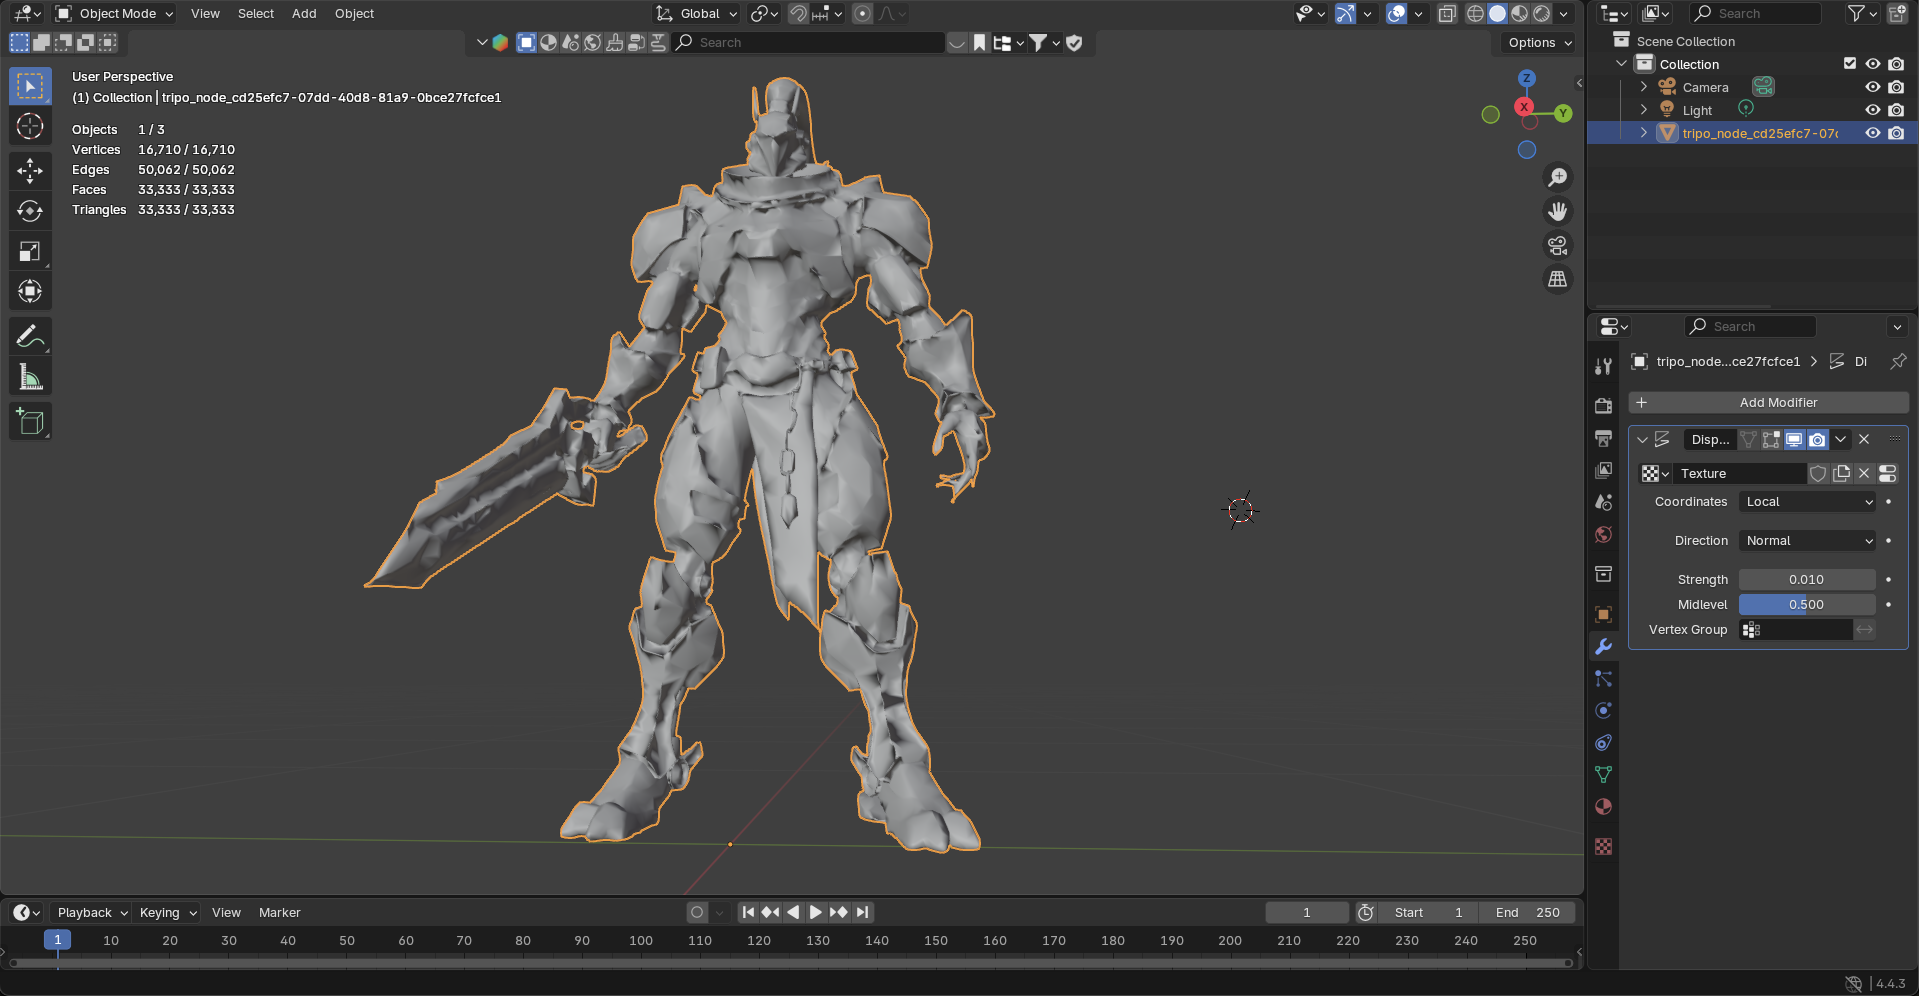This screenshot has width=1919, height=996.
Task: Open the Modifiers wrench properties tab
Action: click(1603, 647)
